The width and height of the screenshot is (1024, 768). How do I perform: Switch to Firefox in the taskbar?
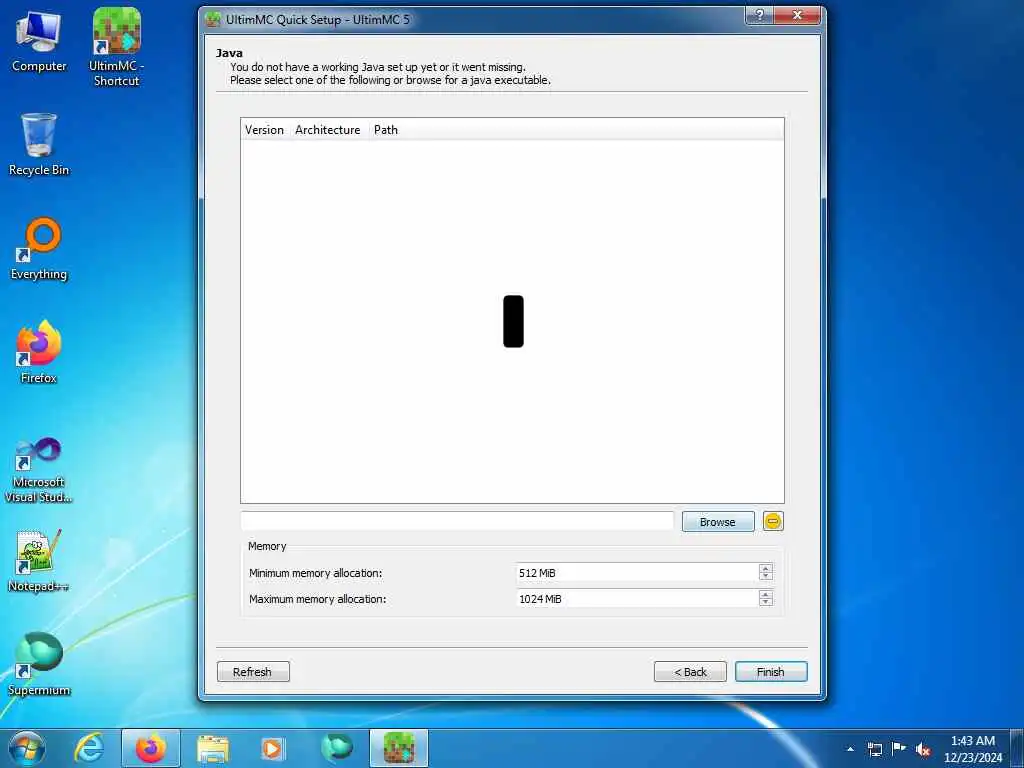[x=150, y=748]
